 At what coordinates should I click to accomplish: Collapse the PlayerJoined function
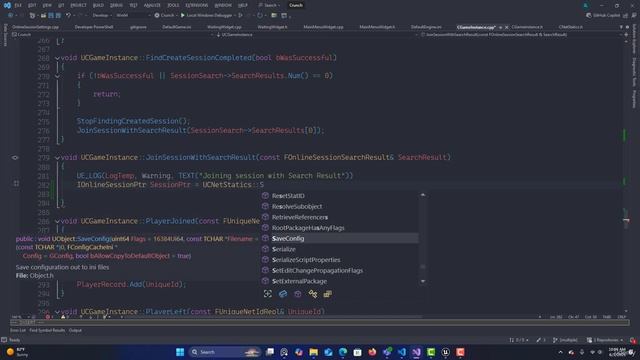[x=57, y=221]
